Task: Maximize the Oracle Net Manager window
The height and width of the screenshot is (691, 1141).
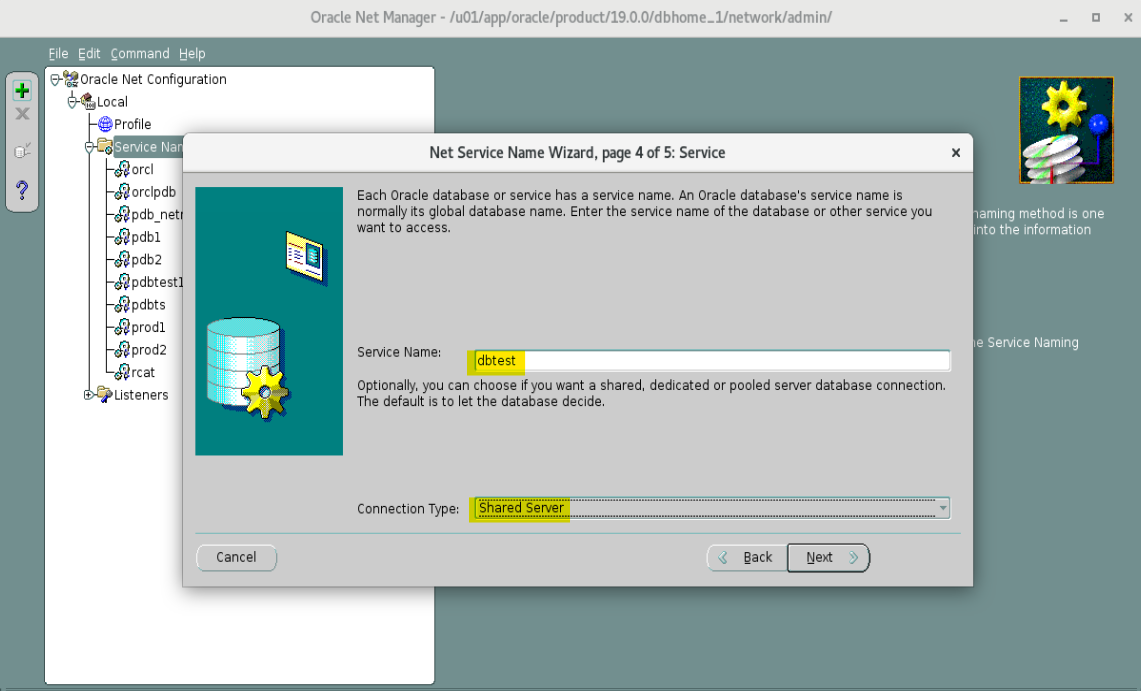Action: [x=1096, y=17]
